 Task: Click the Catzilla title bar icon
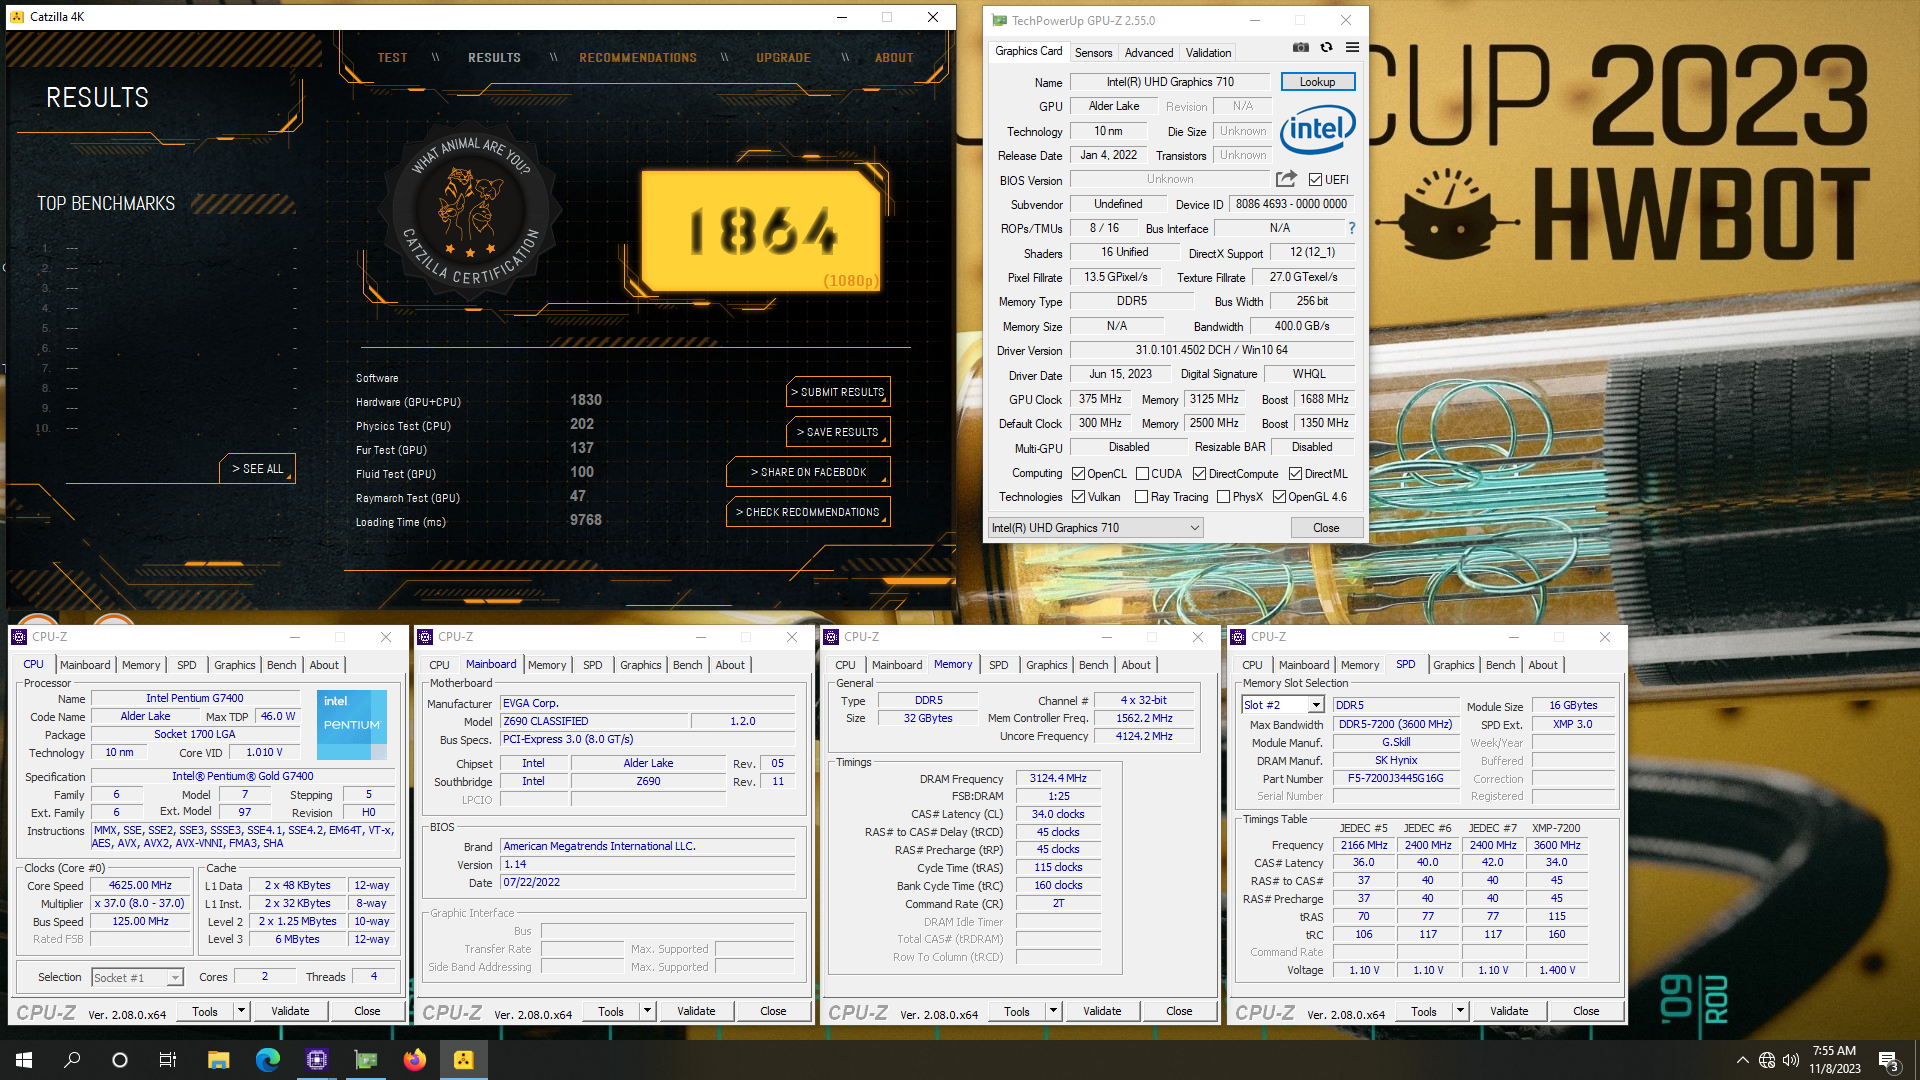[x=17, y=17]
